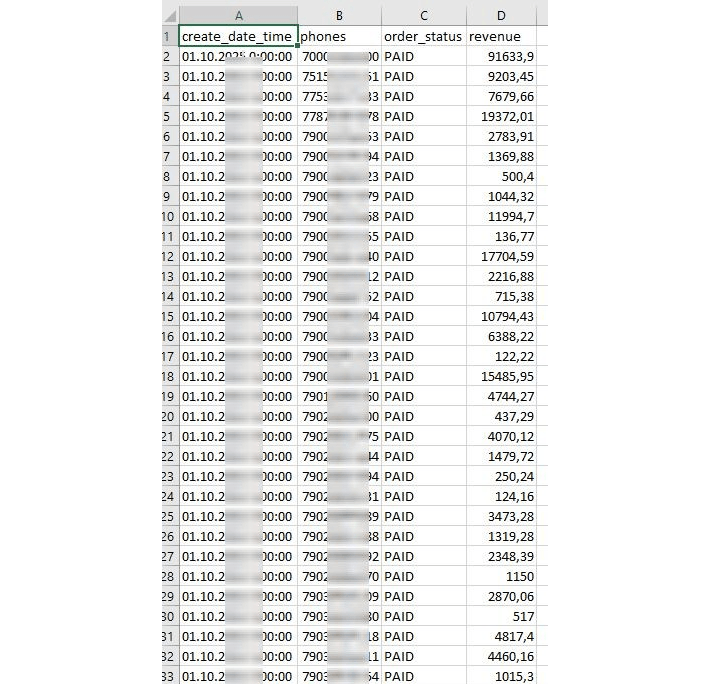Select column A header
Image resolution: width=709 pixels, height=684 pixels.
(238, 16)
